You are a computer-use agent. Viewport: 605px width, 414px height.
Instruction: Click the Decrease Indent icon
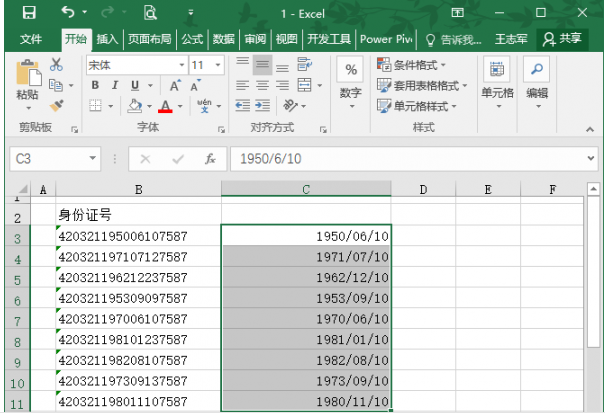(242, 105)
